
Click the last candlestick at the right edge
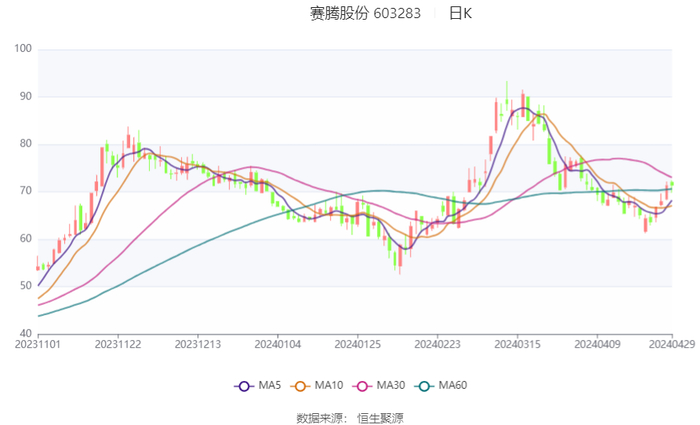coord(672,184)
